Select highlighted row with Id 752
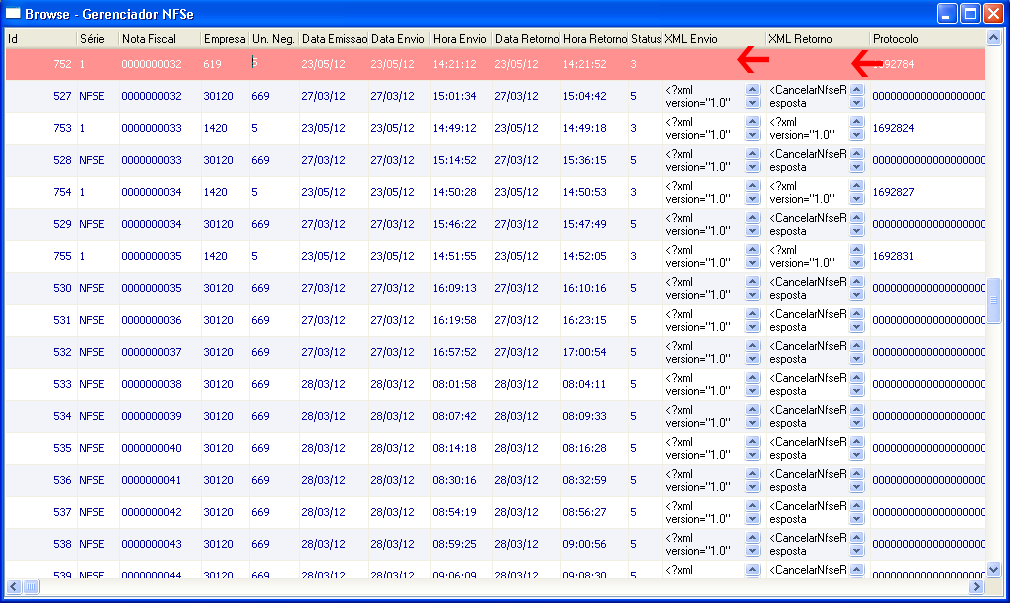1010x603 pixels. pos(495,64)
